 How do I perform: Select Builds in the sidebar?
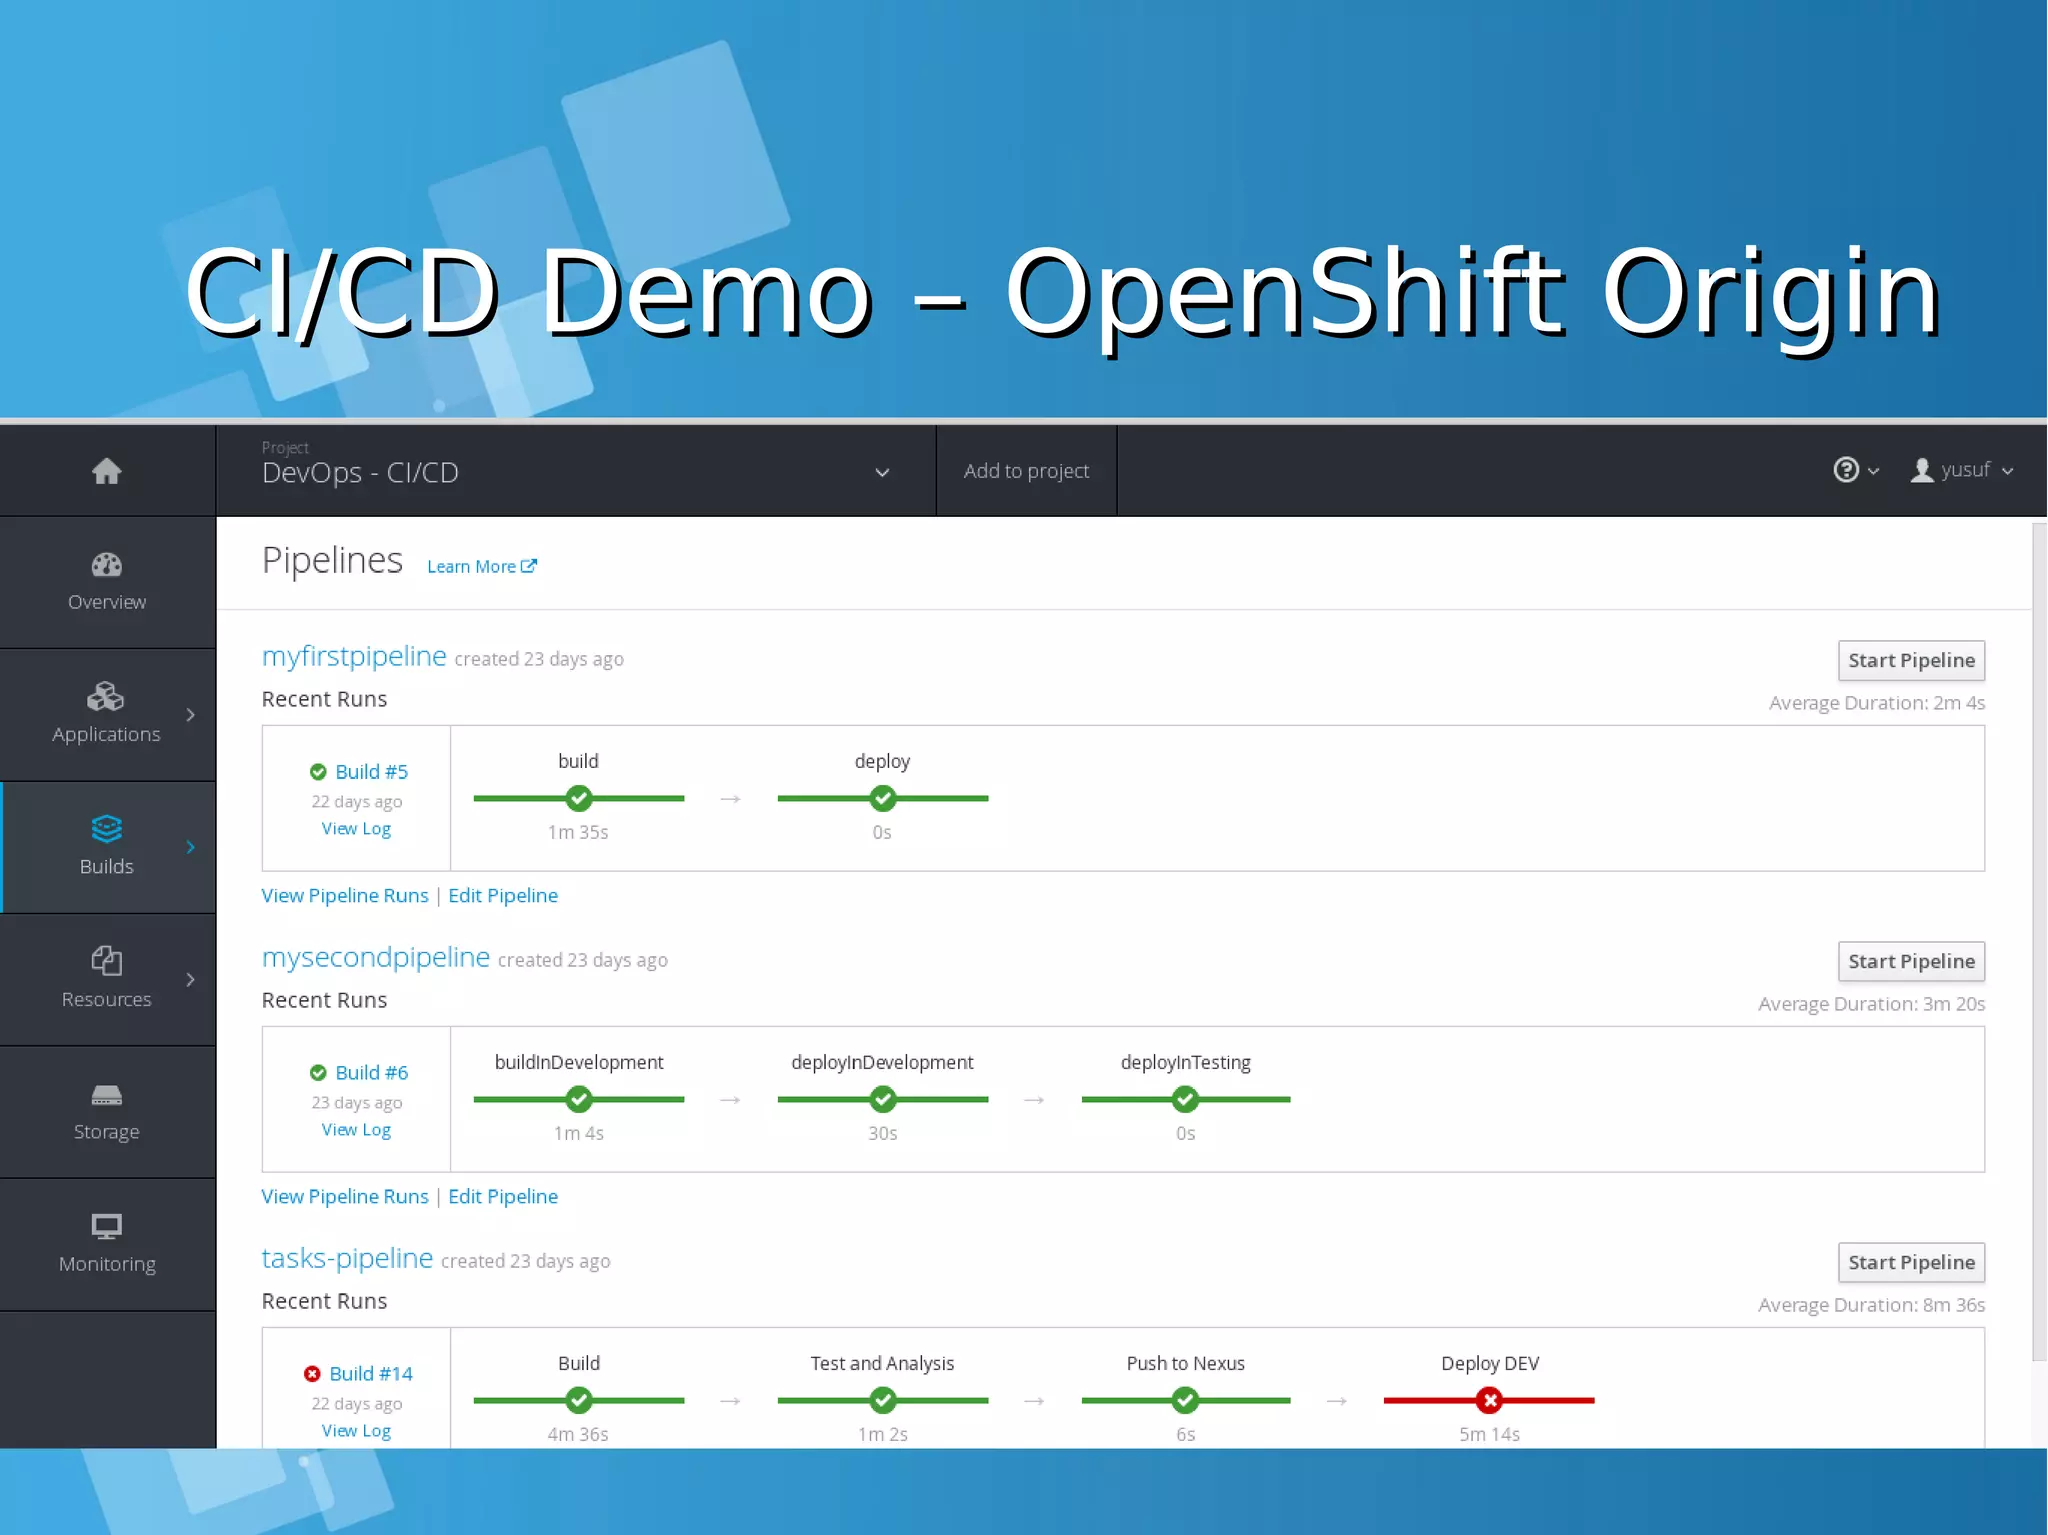(x=107, y=848)
